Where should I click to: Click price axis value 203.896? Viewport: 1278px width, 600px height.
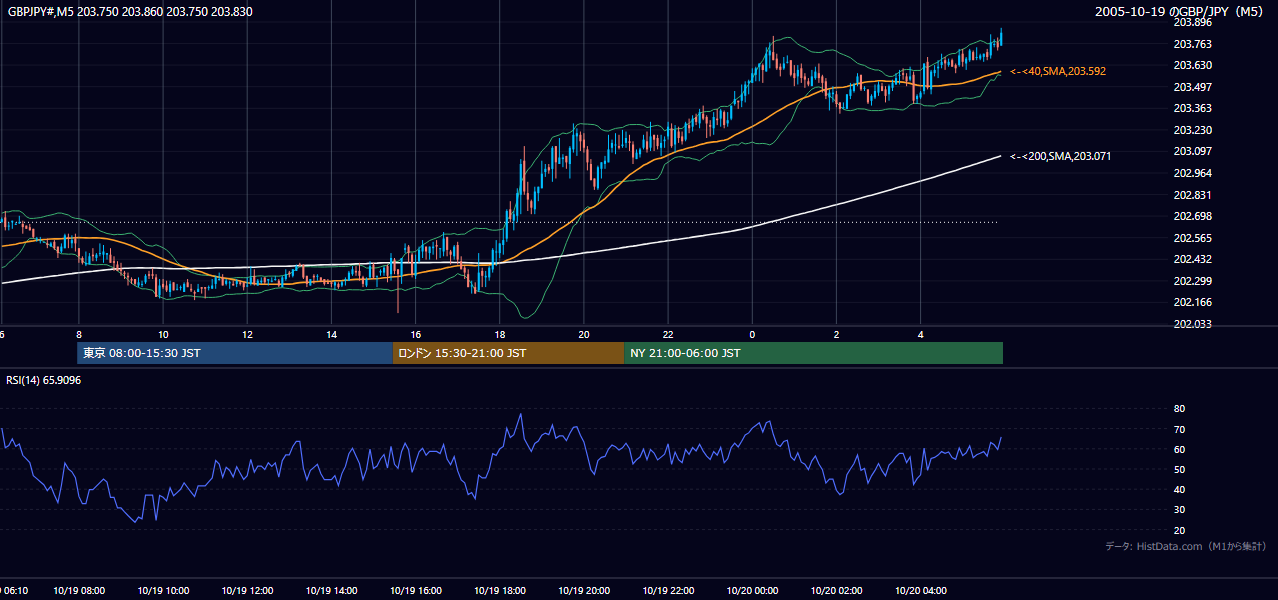pyautogui.click(x=1192, y=22)
